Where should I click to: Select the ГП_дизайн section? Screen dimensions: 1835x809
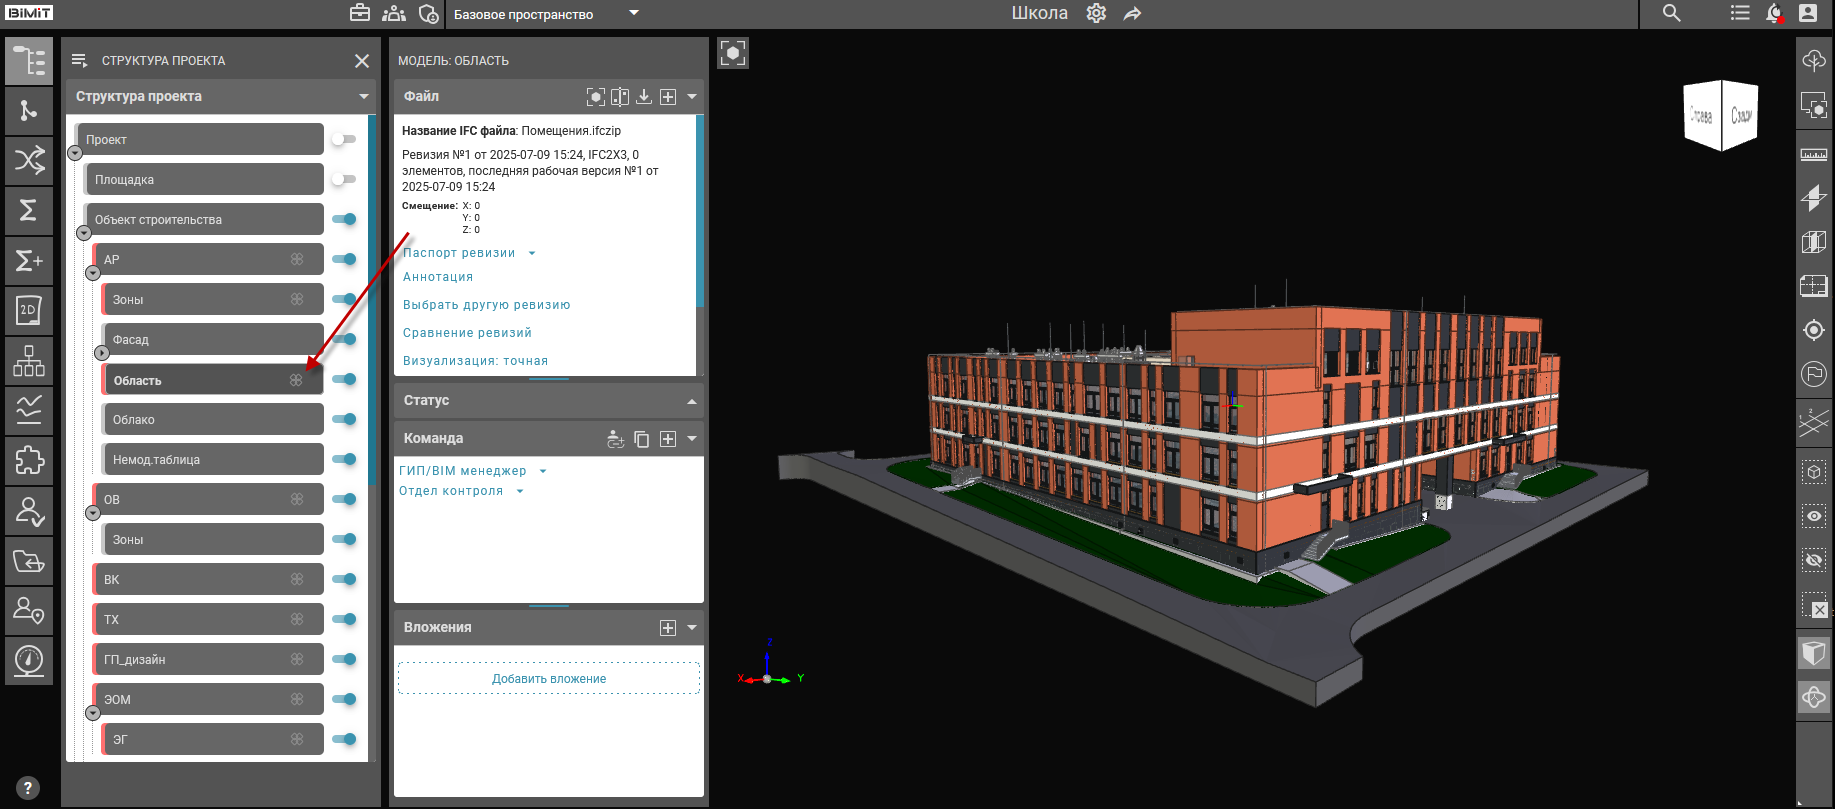pyautogui.click(x=207, y=660)
